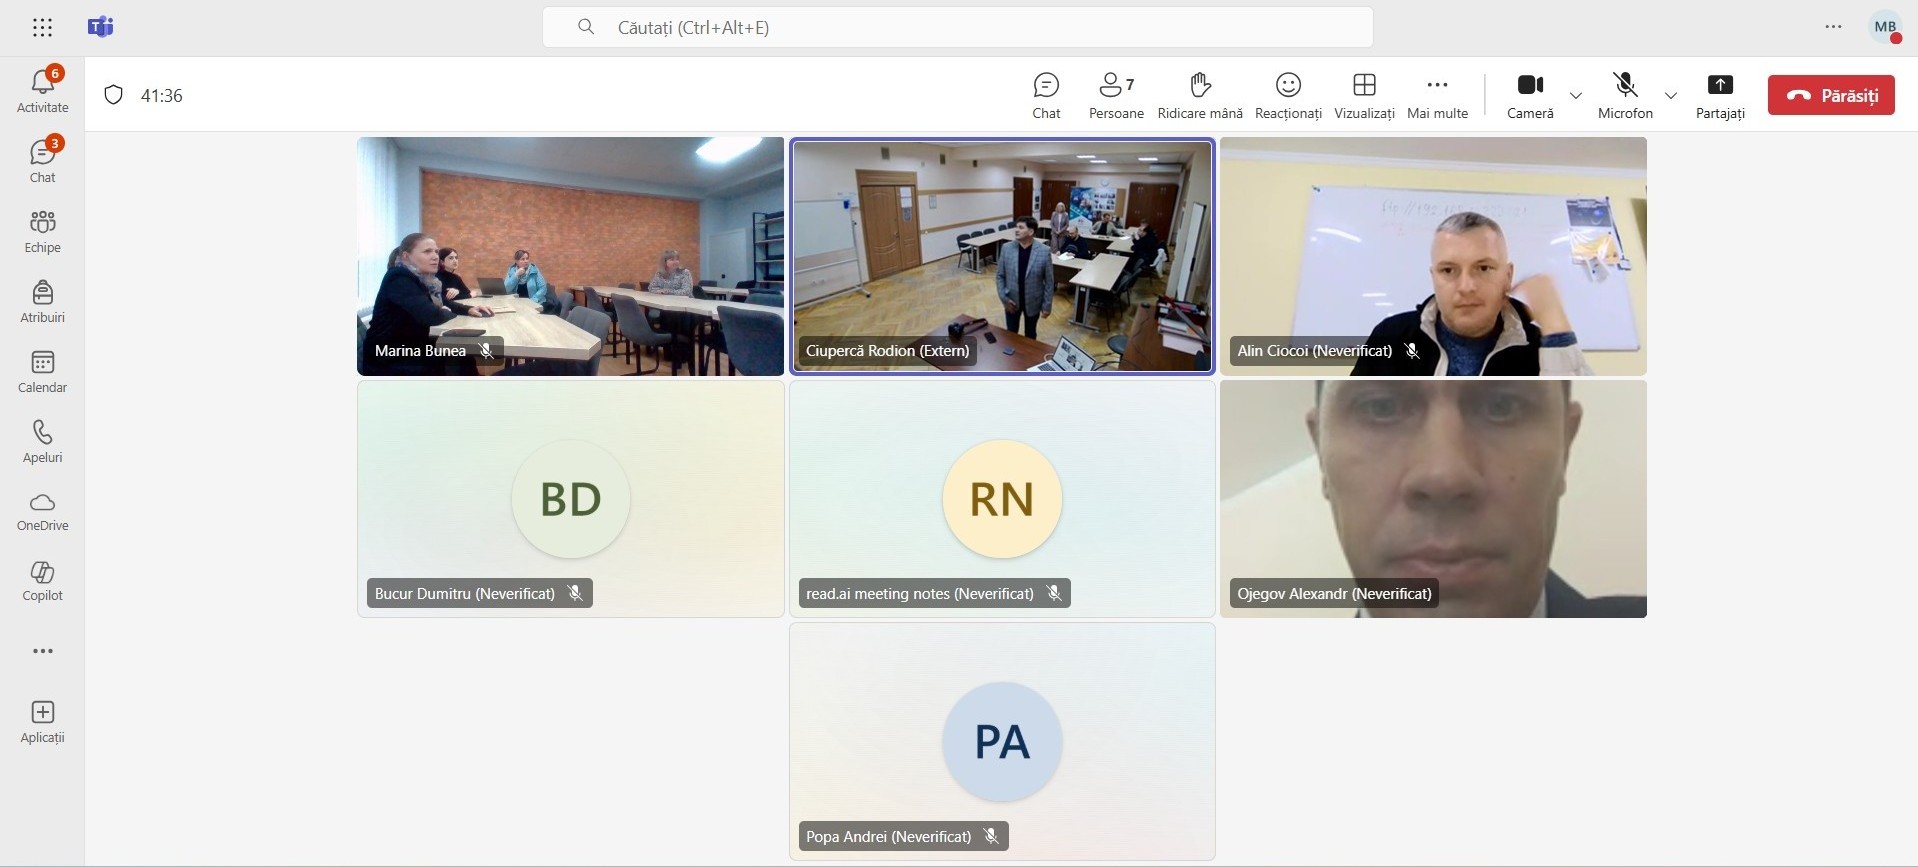Open the Echipe teams section
The image size is (1918, 867).
42,230
